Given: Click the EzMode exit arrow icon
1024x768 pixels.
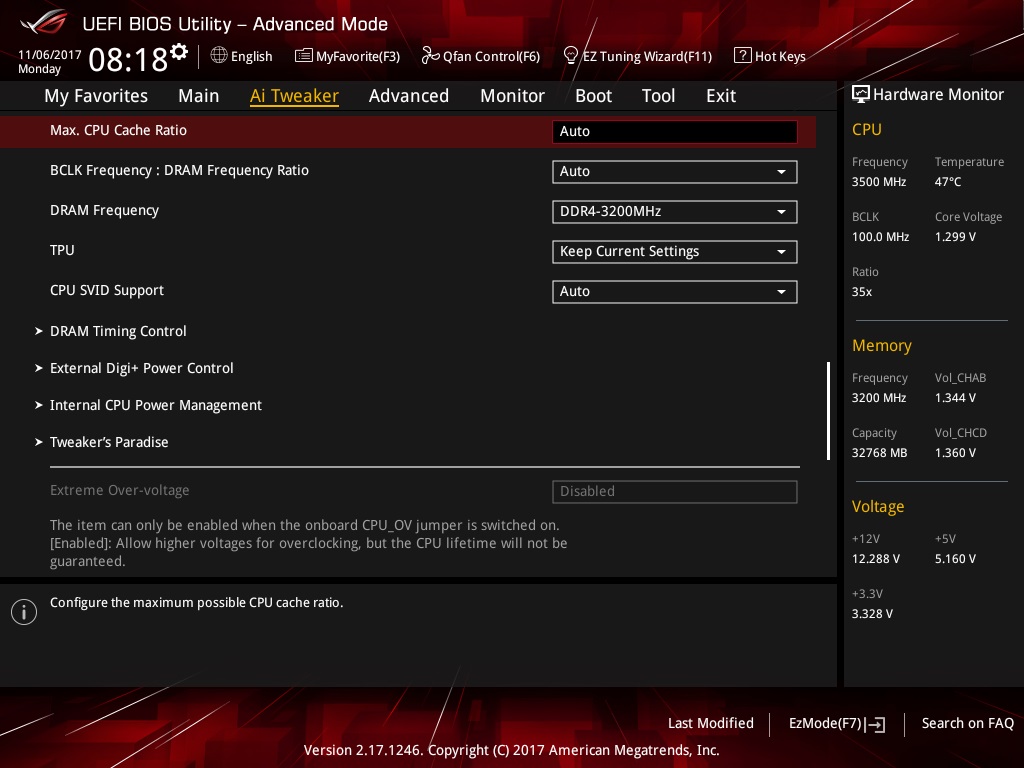Looking at the screenshot, I should click(876, 724).
